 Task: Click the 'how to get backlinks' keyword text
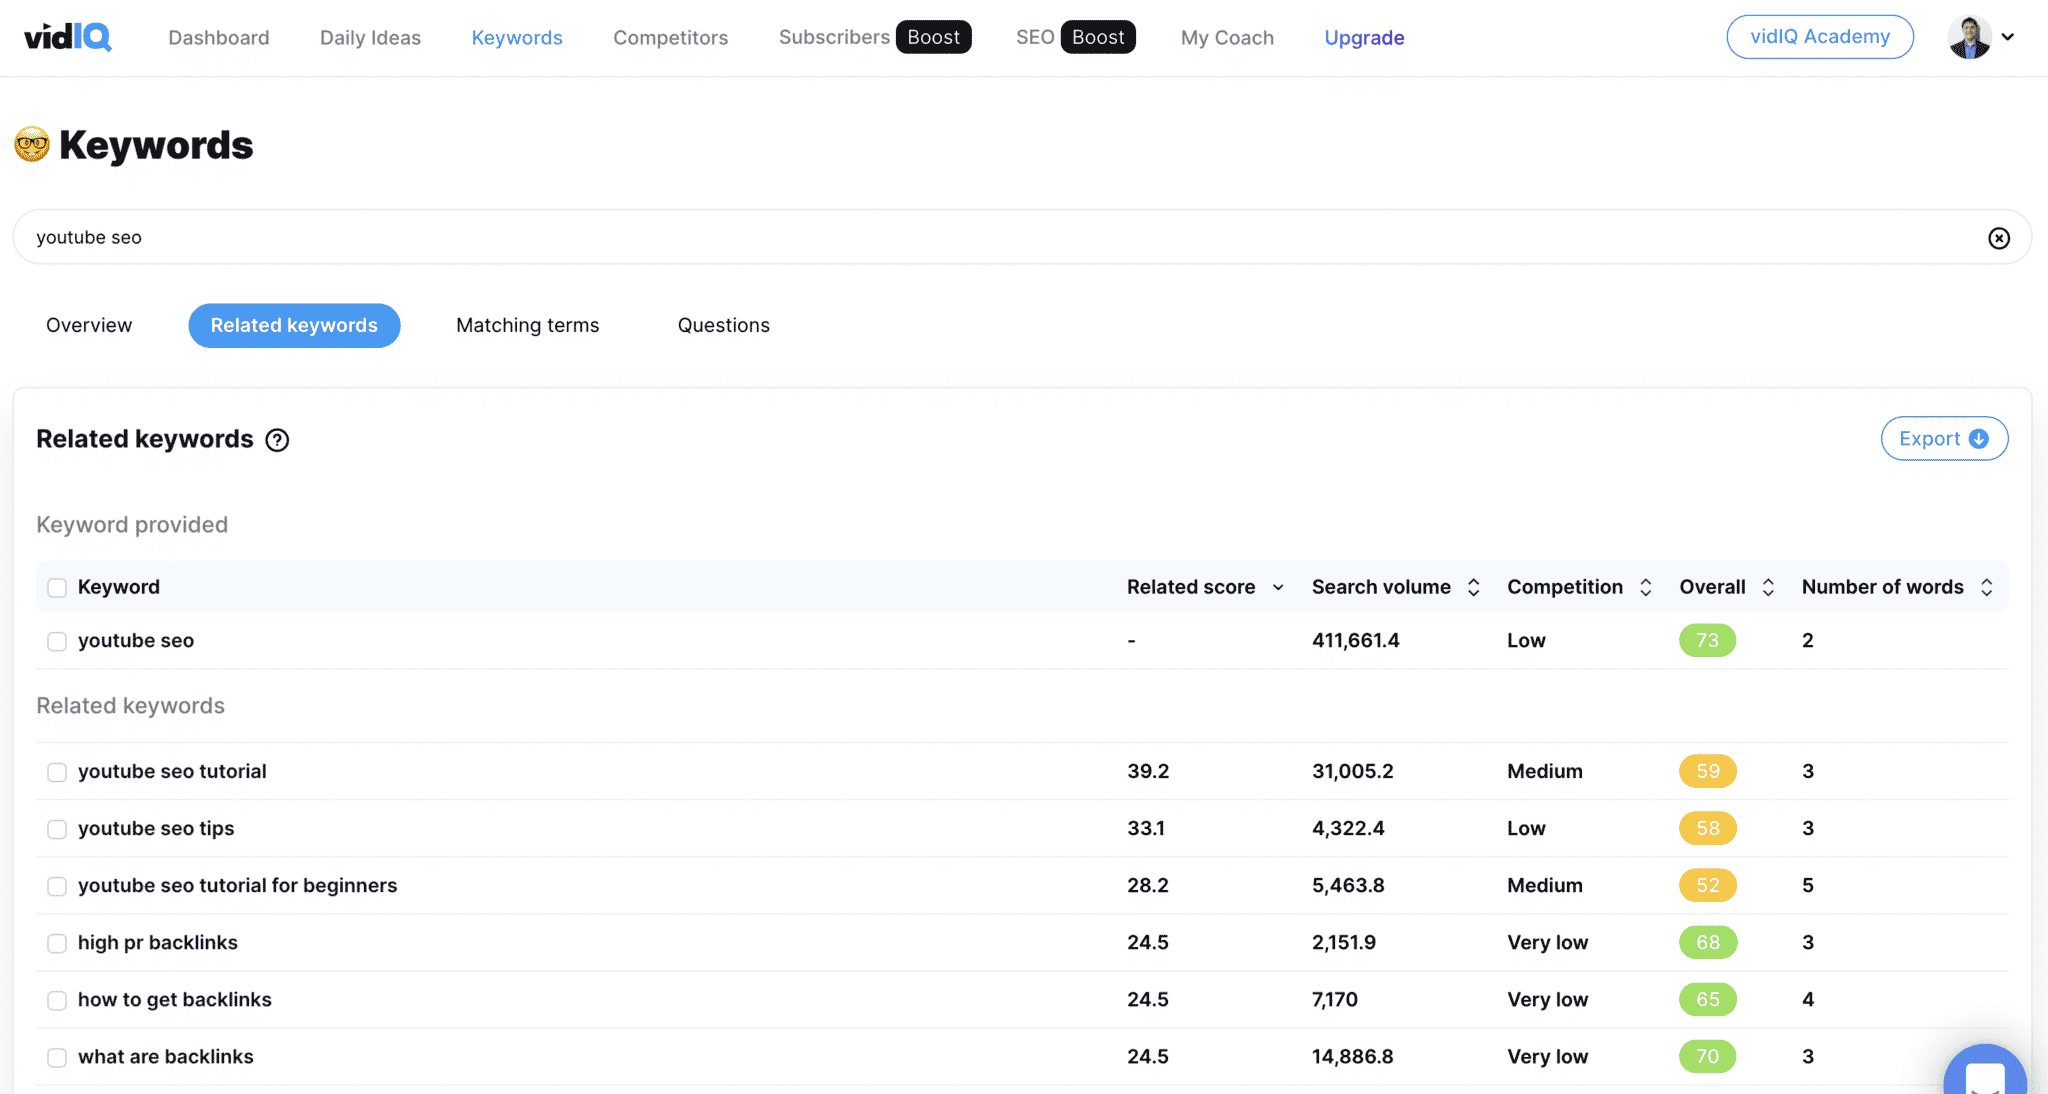[x=175, y=999]
